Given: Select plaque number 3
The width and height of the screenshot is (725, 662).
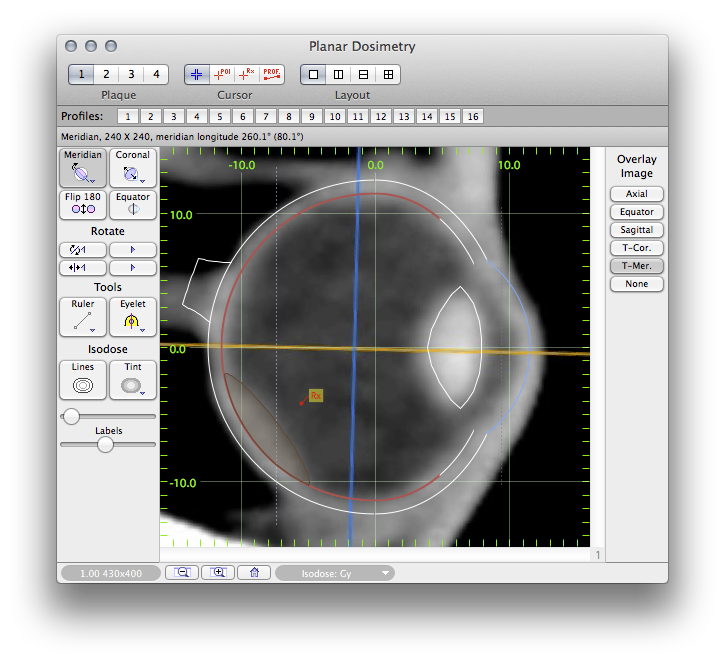Looking at the screenshot, I should coord(130,74).
